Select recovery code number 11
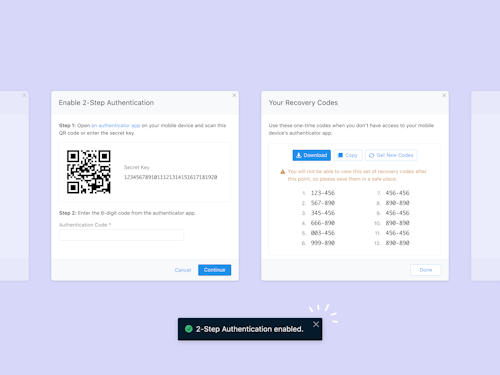The width and height of the screenshot is (500, 375). click(397, 233)
